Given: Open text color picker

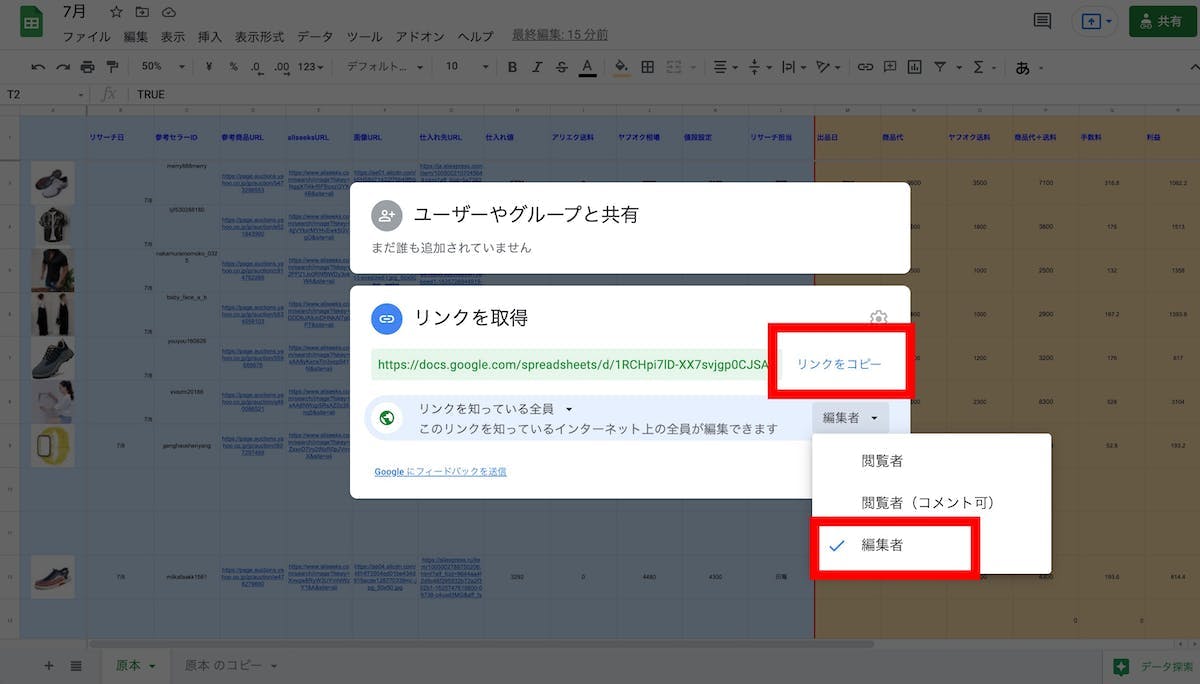Looking at the screenshot, I should (587, 67).
